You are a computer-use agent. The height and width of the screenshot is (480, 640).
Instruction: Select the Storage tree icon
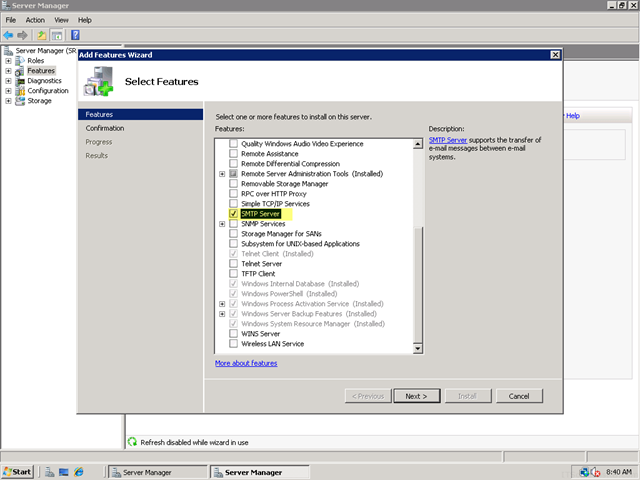tap(20, 101)
